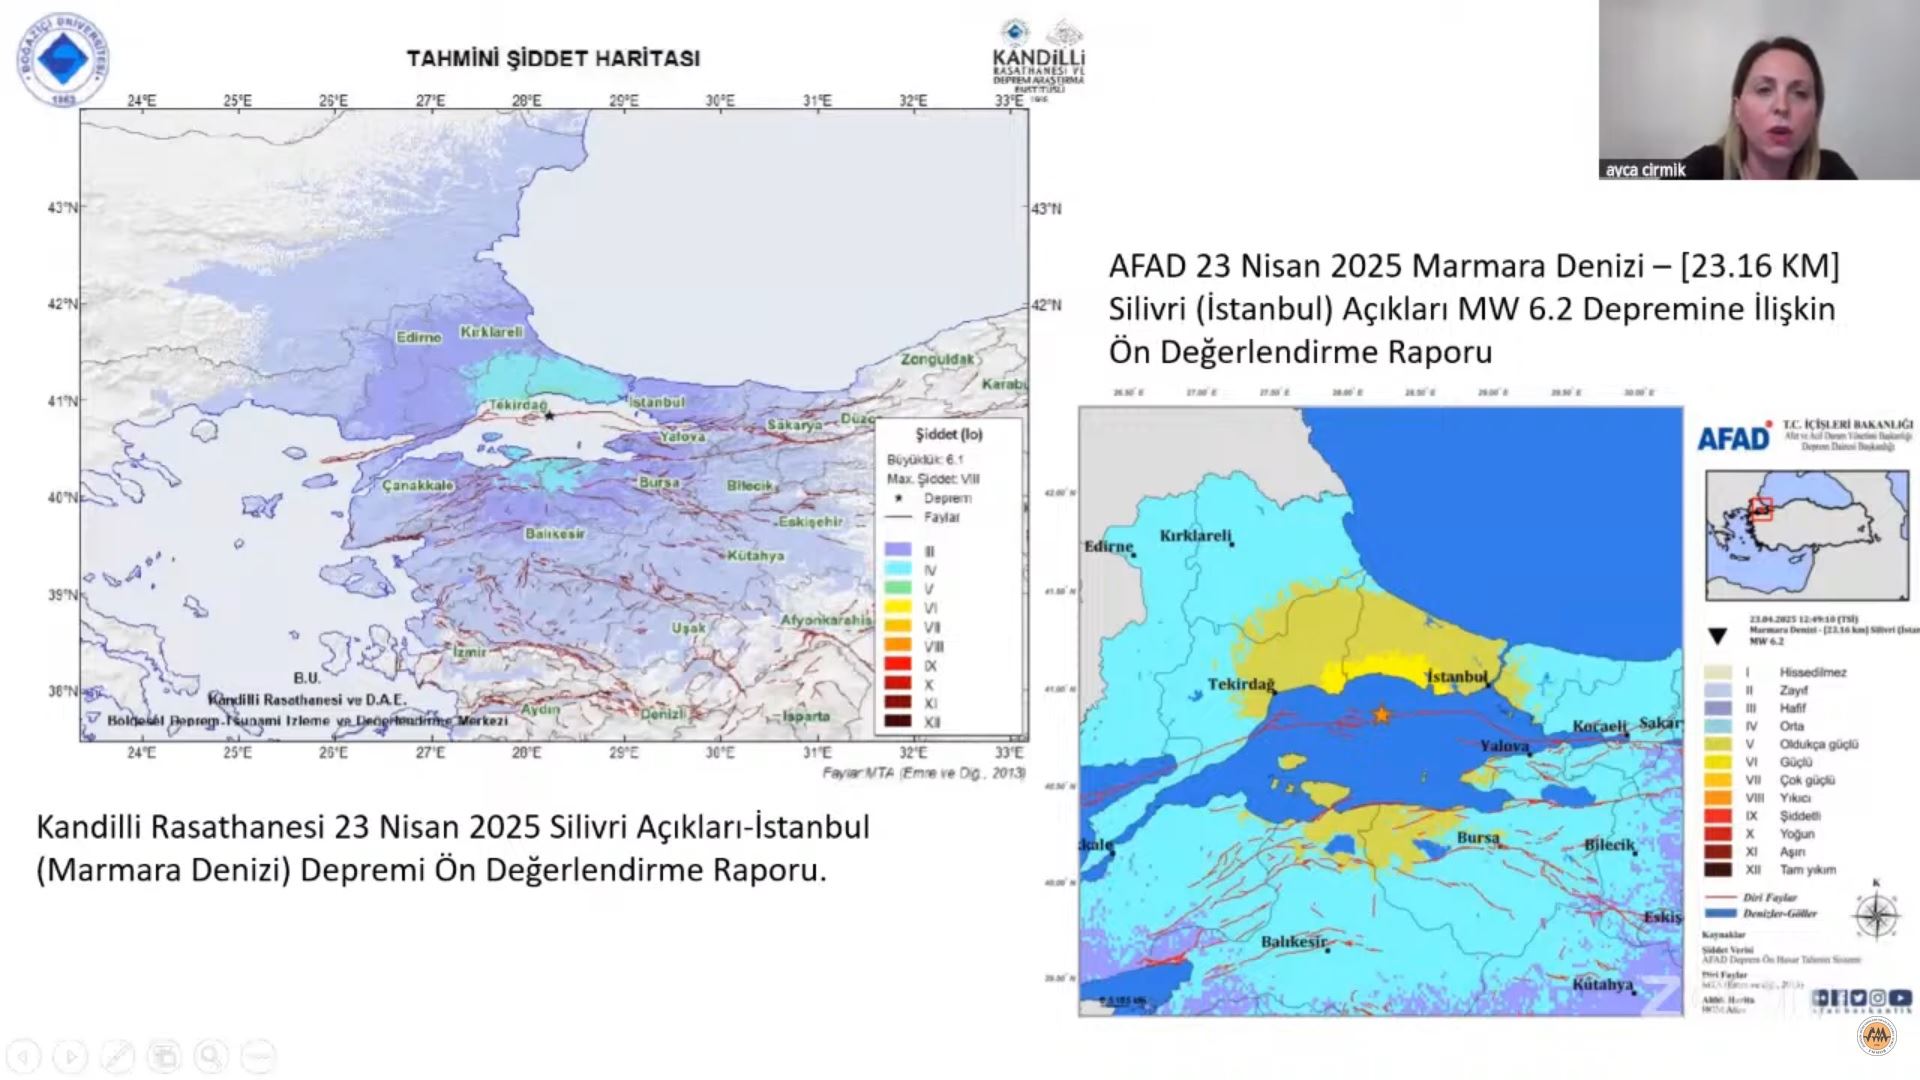Click the Kandilli report caption text

452,848
